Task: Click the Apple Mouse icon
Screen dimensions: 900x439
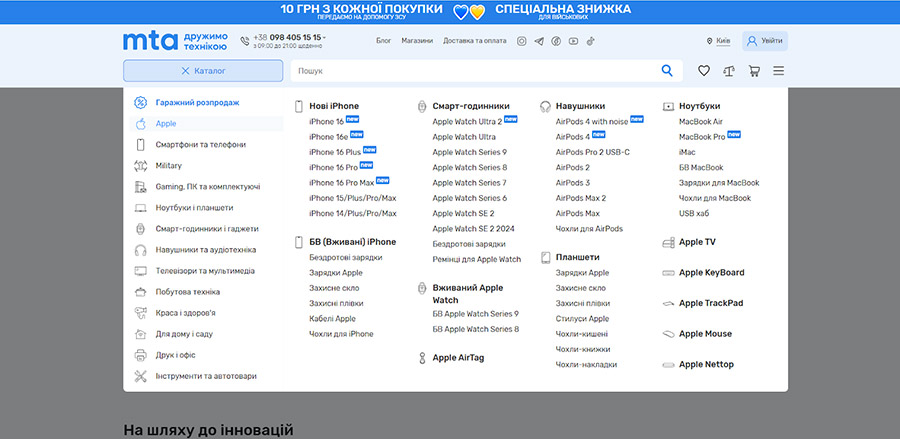Action: pos(668,334)
